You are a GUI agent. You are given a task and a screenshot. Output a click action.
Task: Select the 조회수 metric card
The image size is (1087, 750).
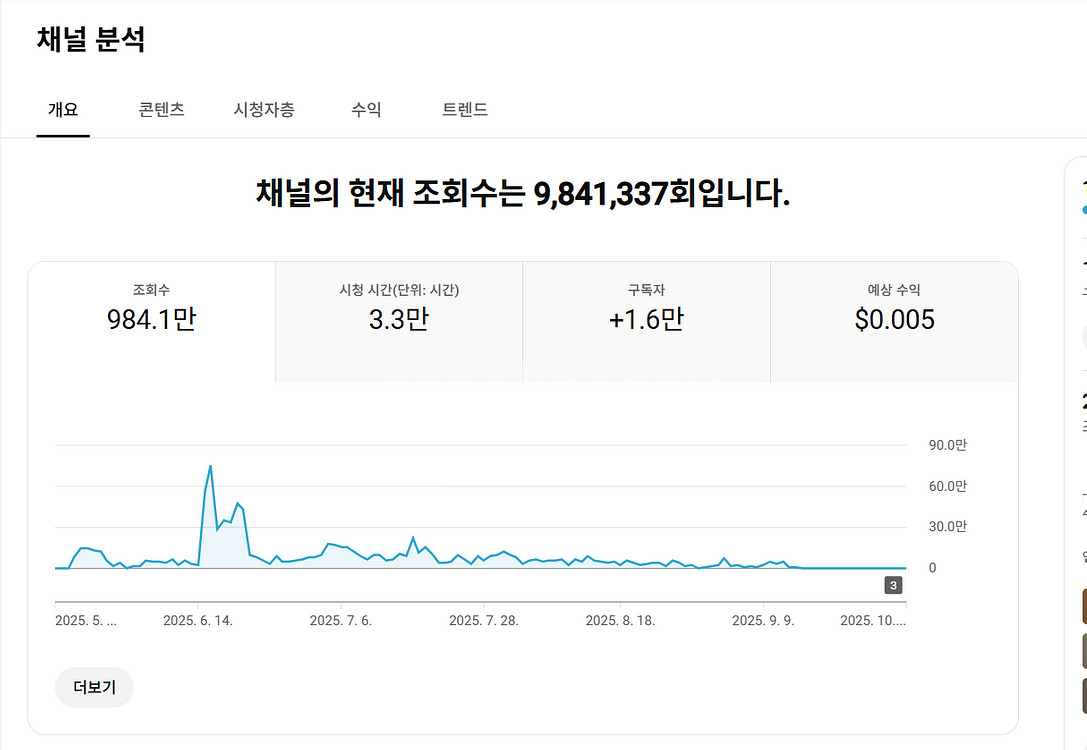(151, 308)
